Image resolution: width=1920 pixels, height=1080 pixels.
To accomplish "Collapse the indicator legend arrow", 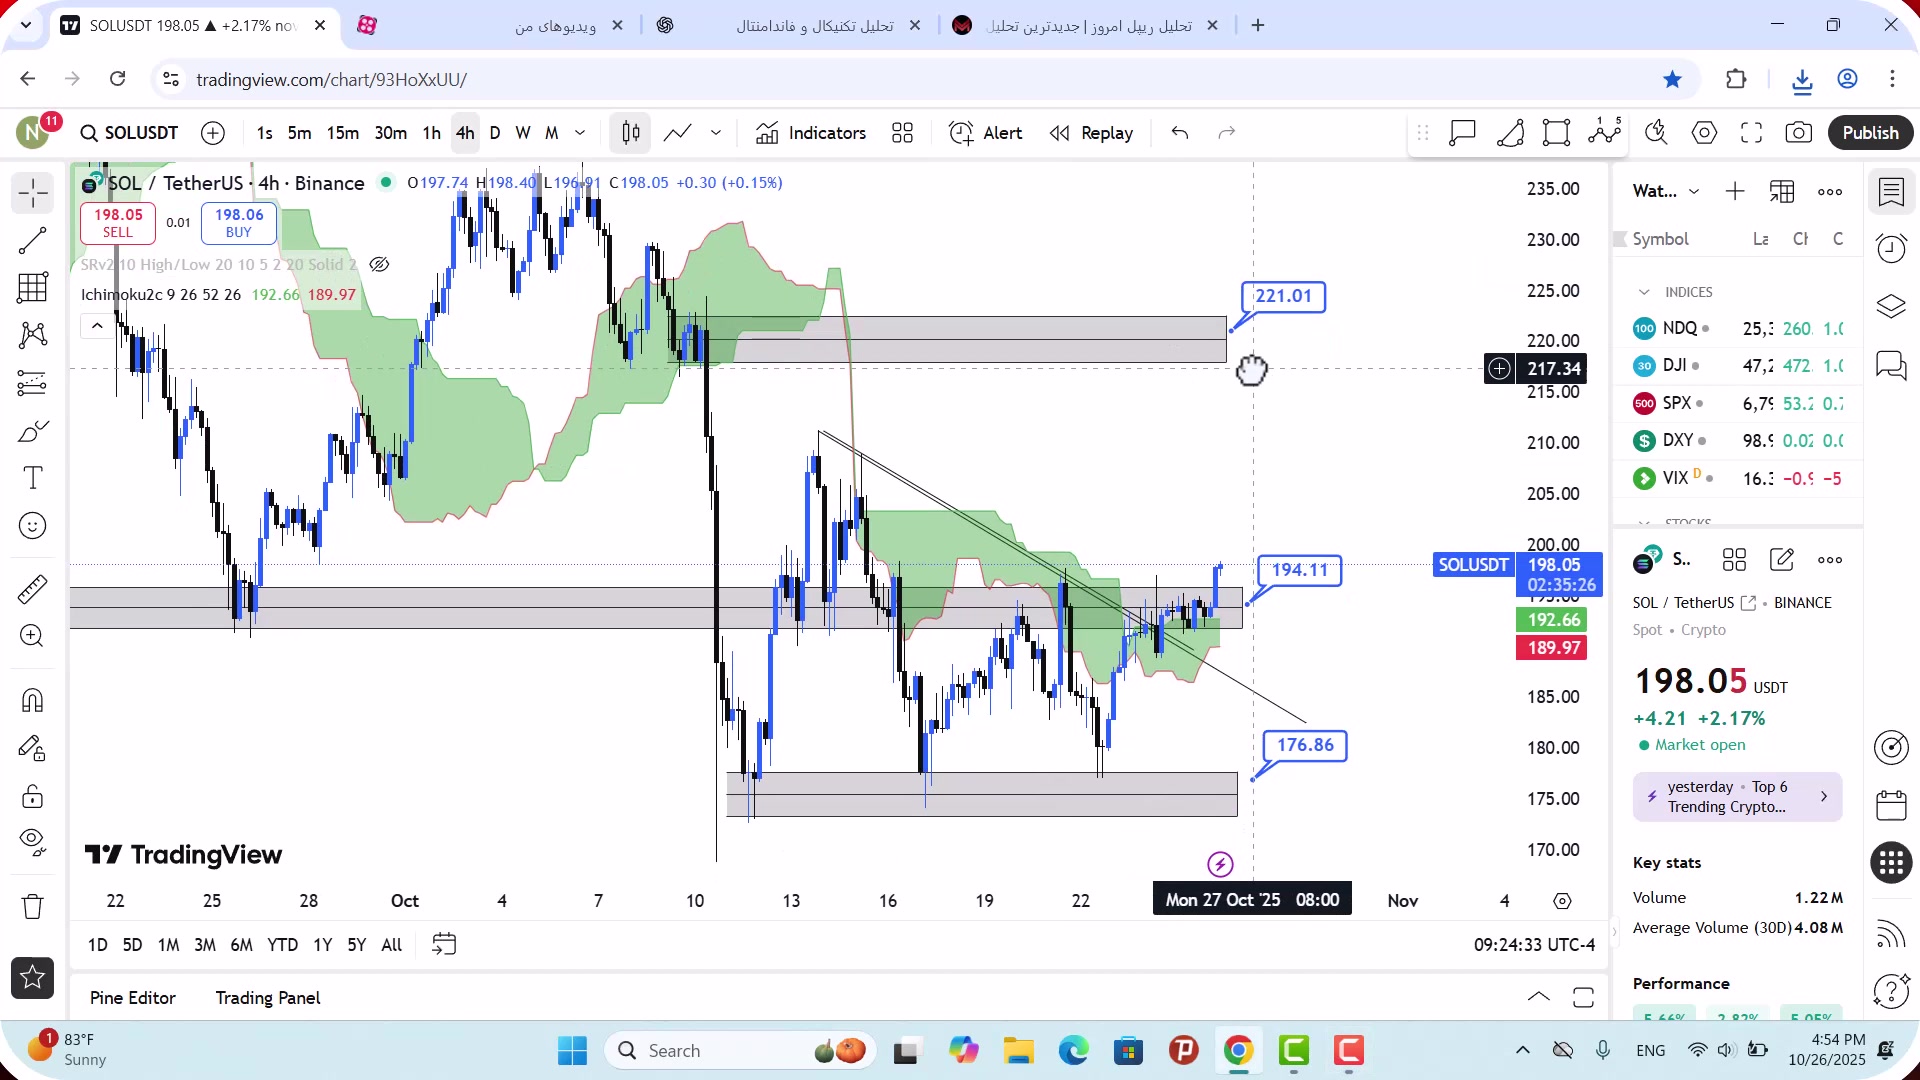I will [x=97, y=326].
